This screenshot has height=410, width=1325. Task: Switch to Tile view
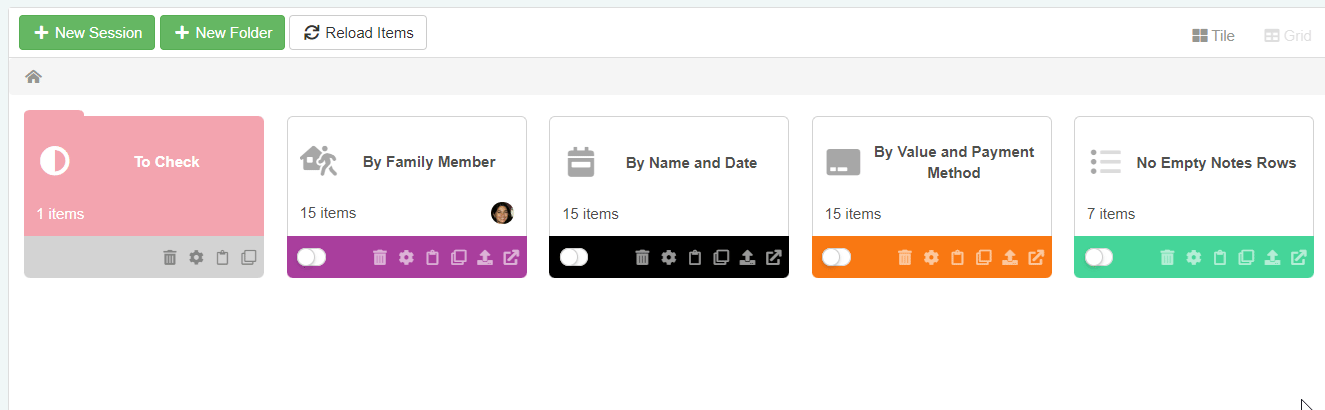click(x=1213, y=36)
